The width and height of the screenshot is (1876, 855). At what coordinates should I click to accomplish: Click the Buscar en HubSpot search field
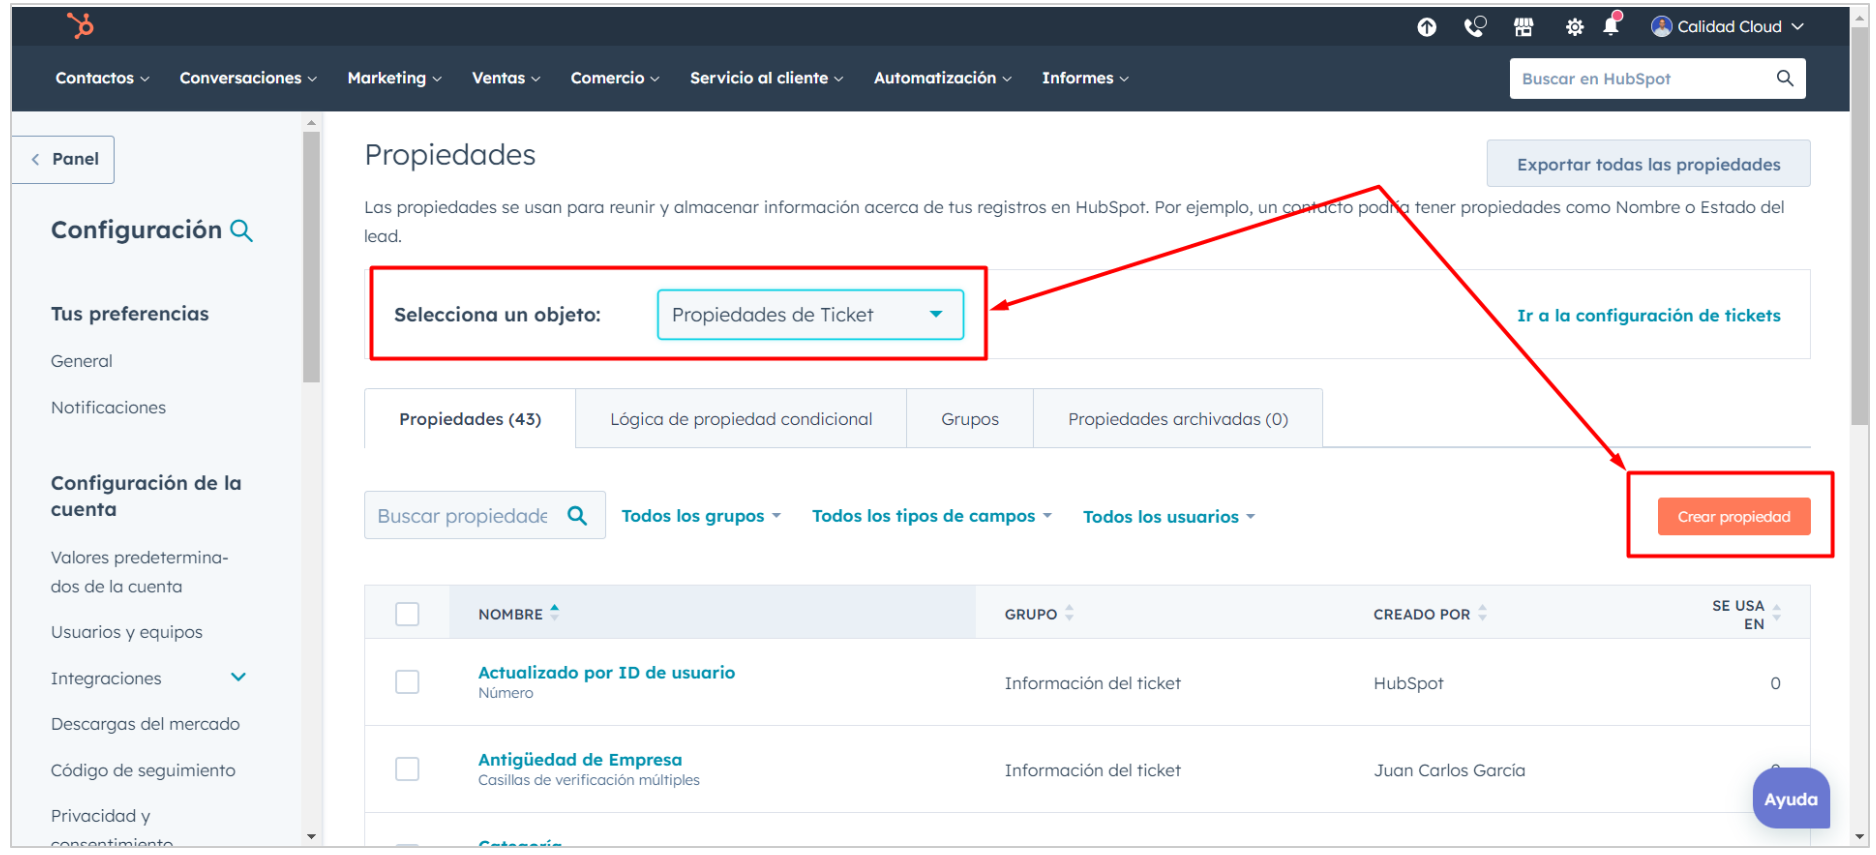coord(1643,79)
